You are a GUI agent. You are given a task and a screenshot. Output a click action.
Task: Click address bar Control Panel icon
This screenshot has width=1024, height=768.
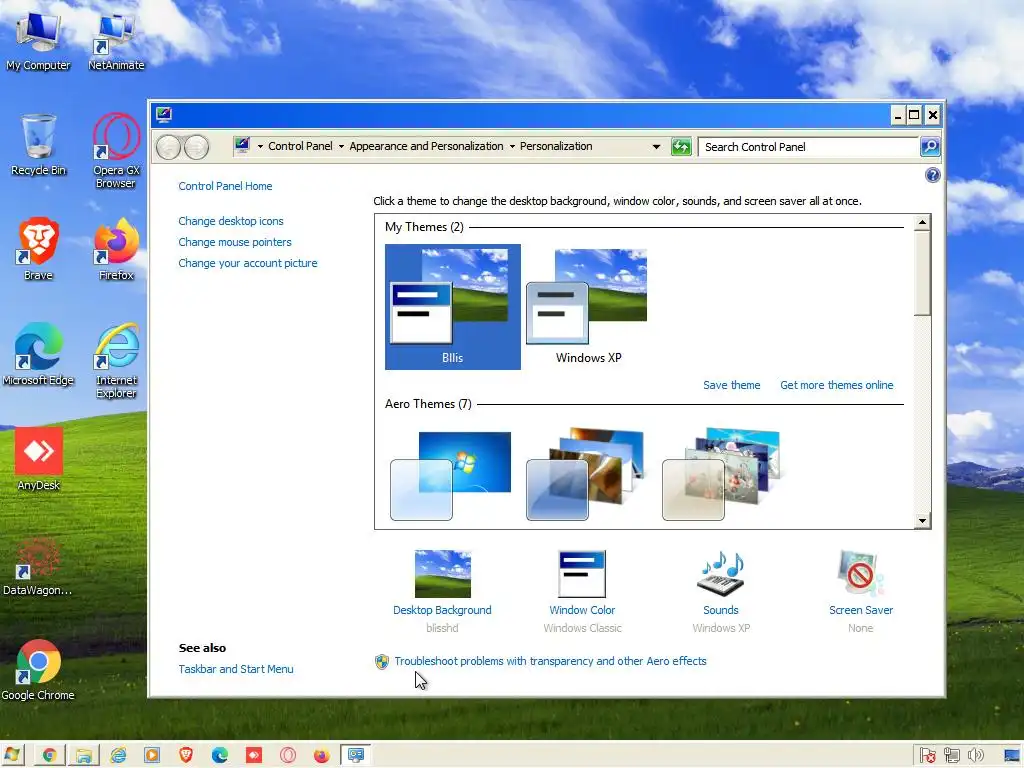pos(242,146)
